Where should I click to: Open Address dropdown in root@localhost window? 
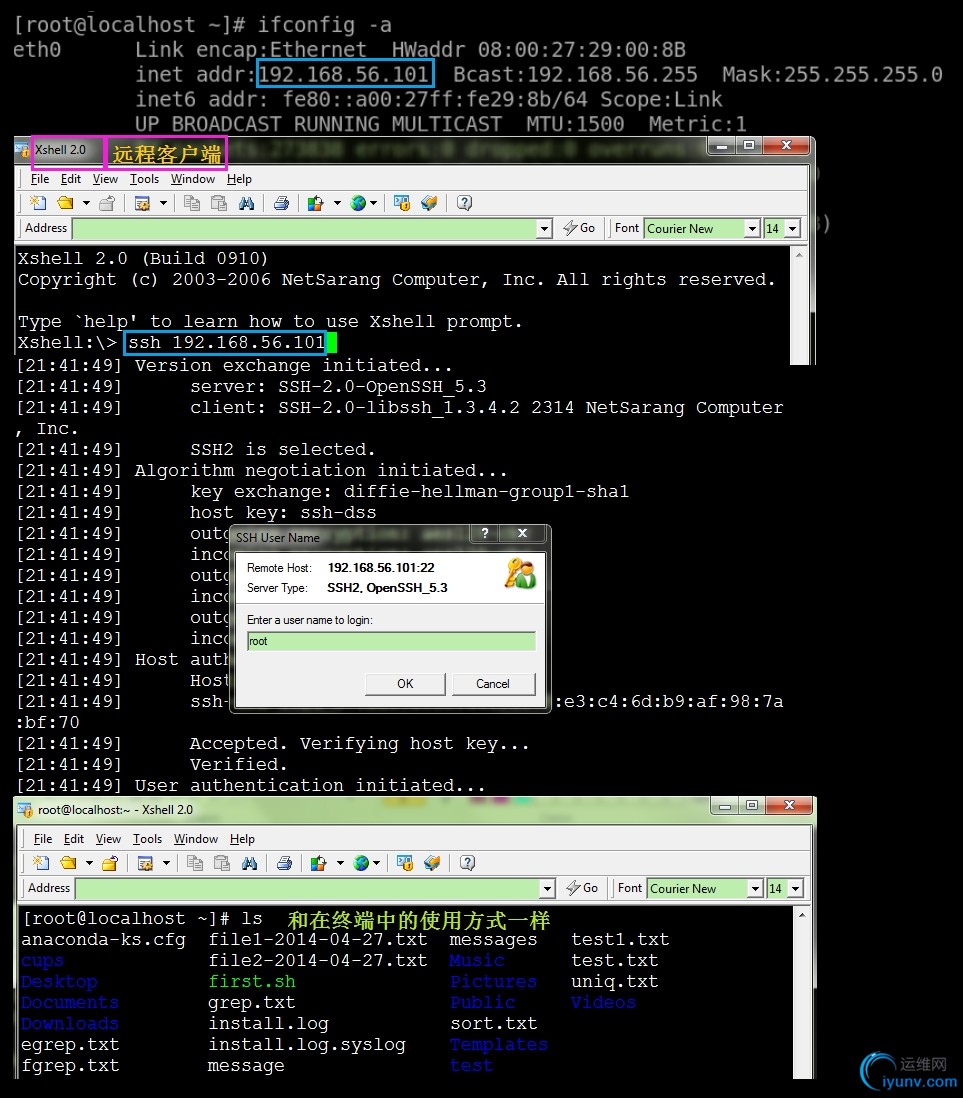click(x=547, y=889)
